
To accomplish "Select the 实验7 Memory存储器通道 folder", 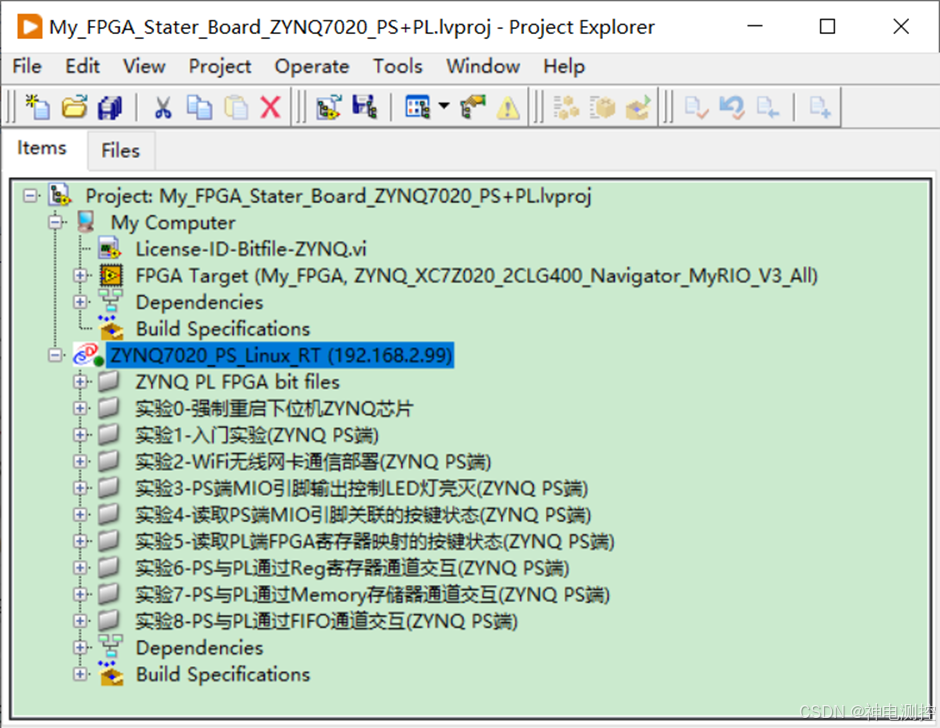I will [372, 594].
